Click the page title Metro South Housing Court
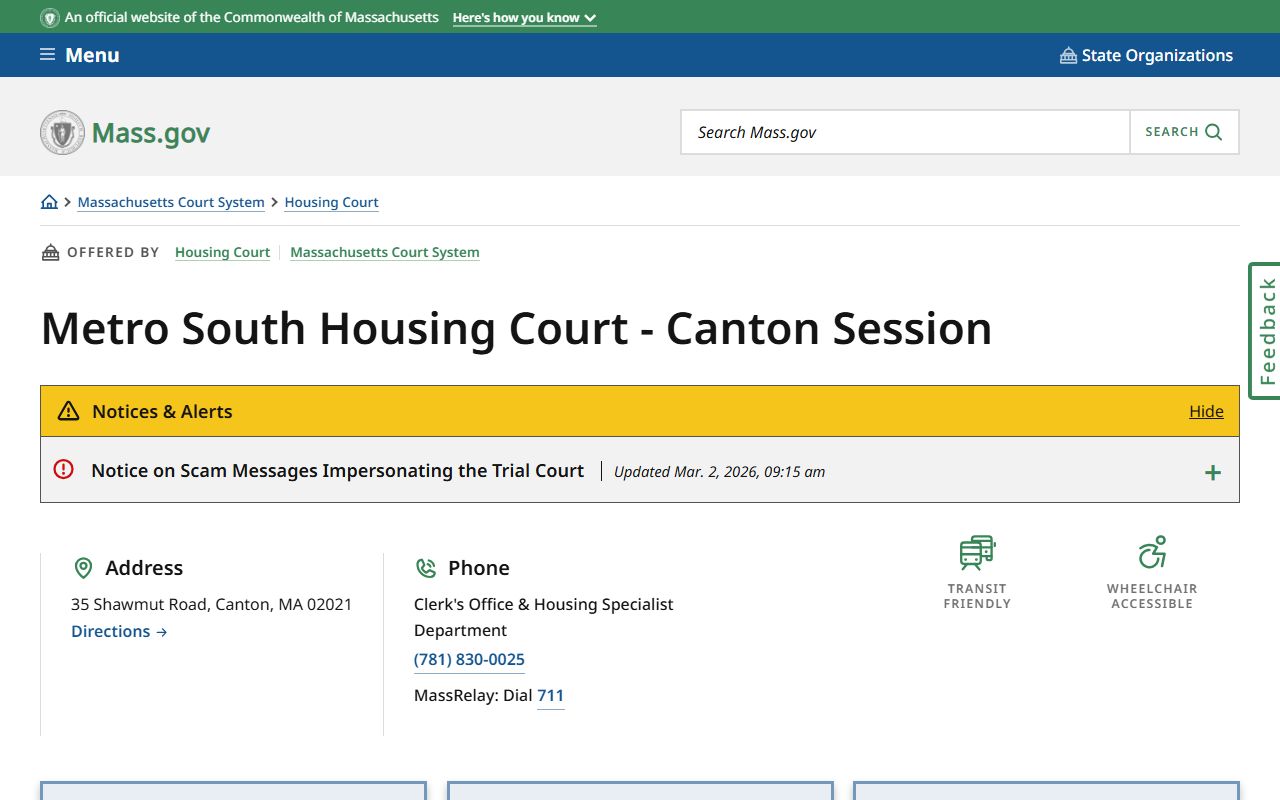The image size is (1280, 800). point(516,328)
